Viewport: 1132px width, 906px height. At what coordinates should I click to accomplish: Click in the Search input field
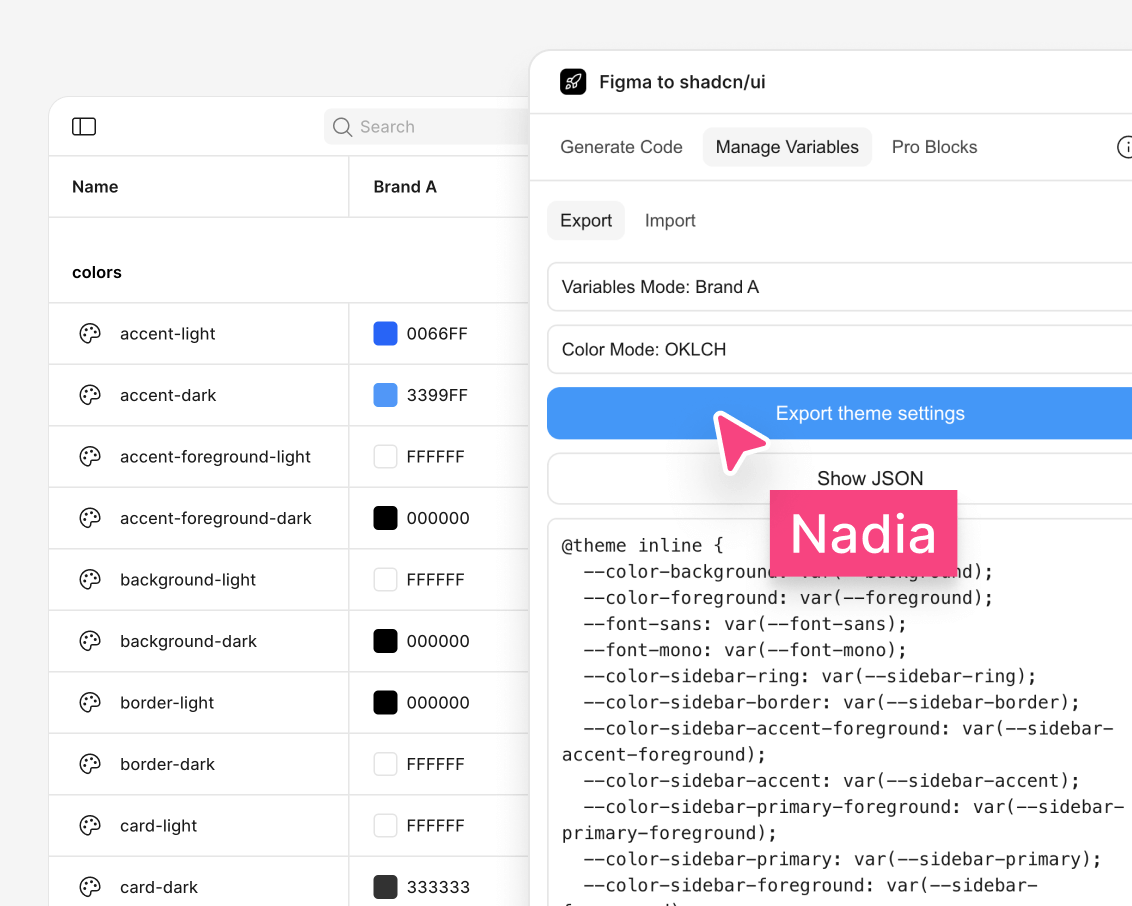[x=427, y=127]
